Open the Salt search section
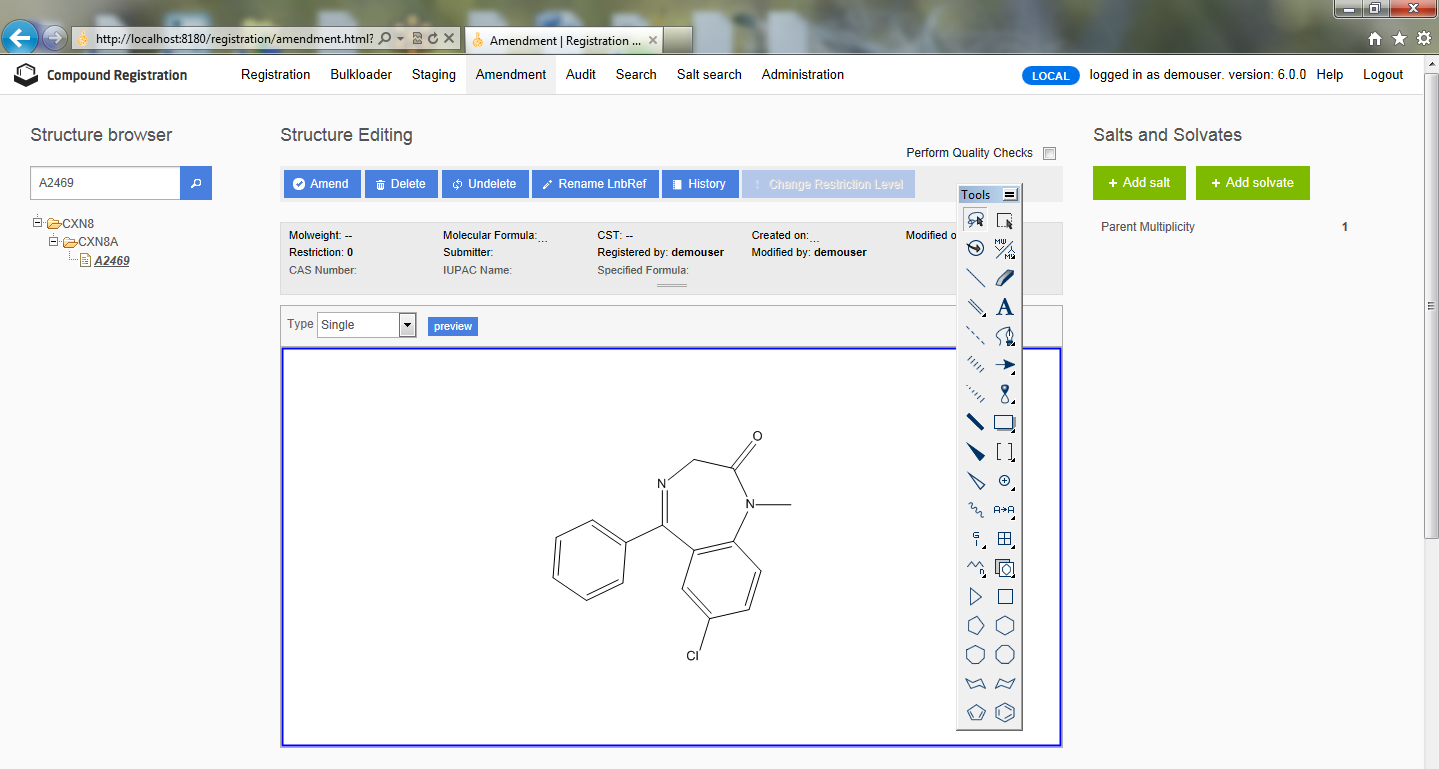 point(708,74)
